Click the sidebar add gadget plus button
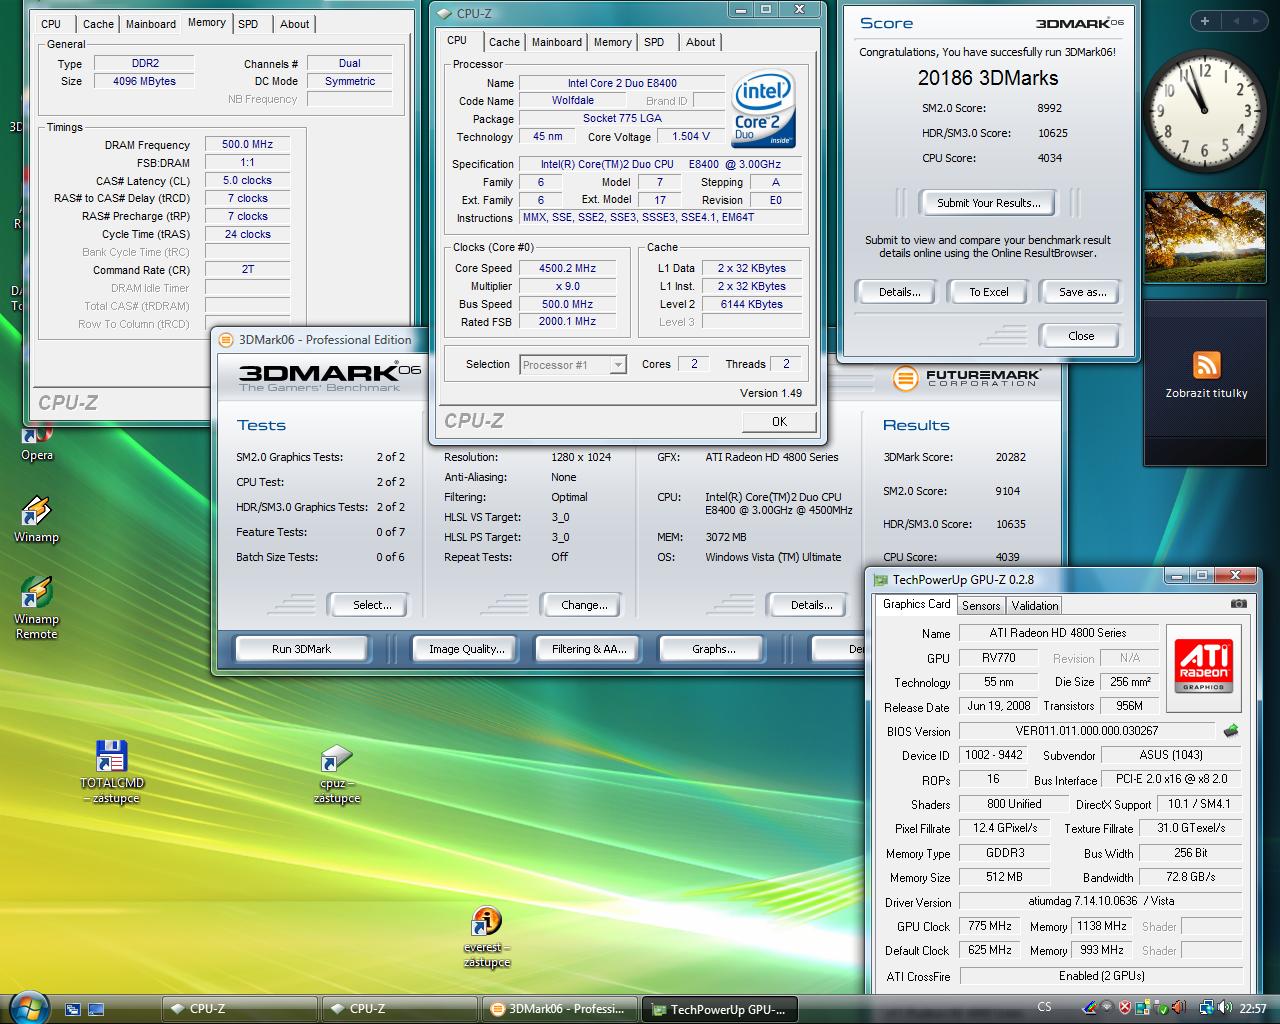1280x1024 pixels. click(1205, 21)
